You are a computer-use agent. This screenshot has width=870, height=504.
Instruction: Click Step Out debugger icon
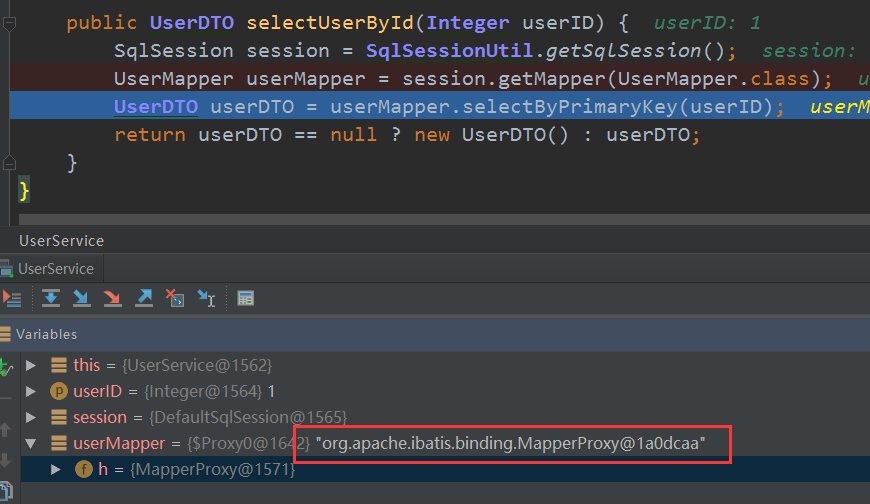click(144, 298)
